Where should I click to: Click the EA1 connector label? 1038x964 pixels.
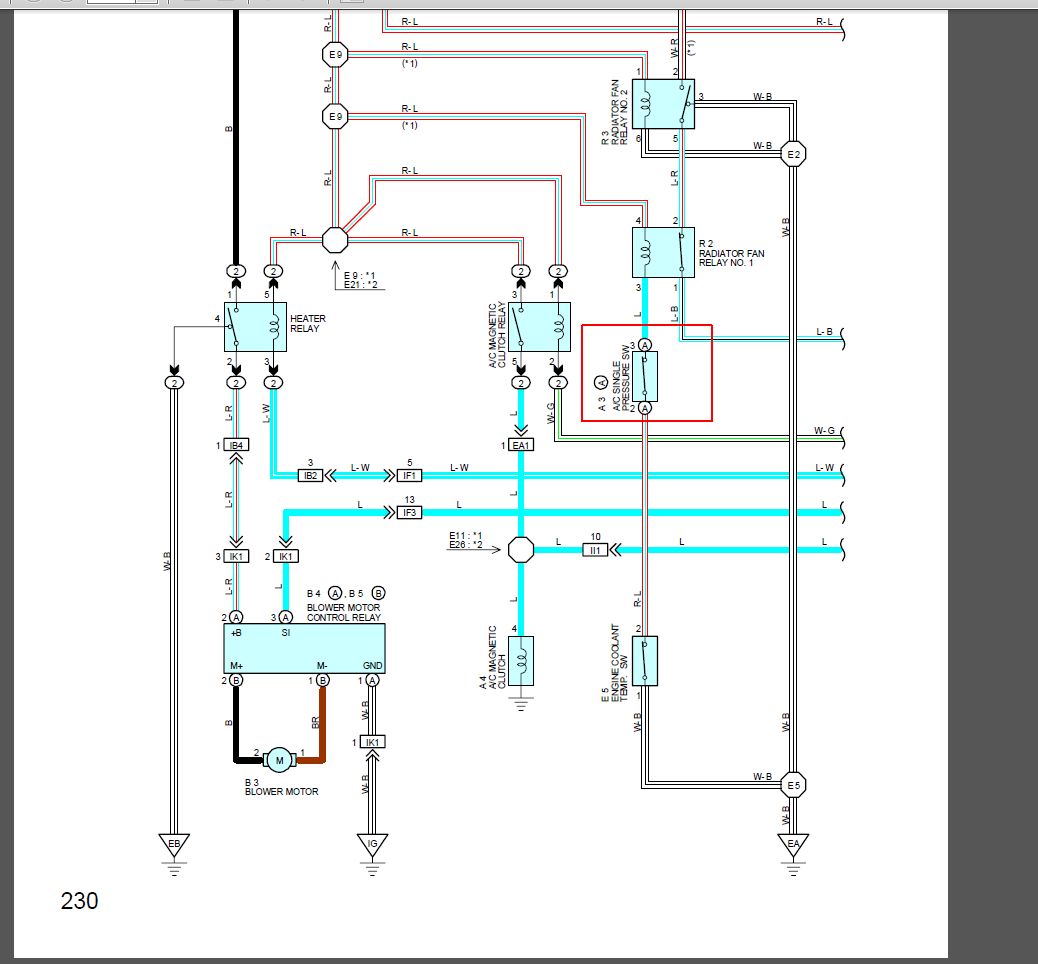tap(521, 445)
